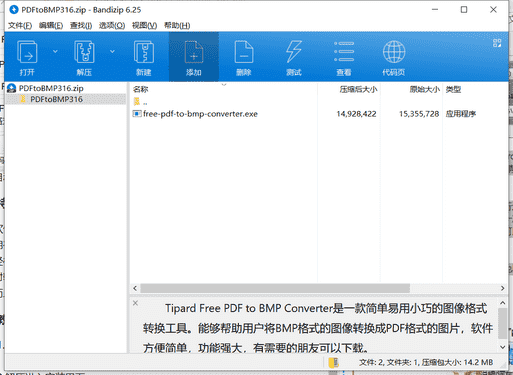Click horizontal scrollbar right arrow
Viewport: 513px width, 375px height.
(502, 288)
